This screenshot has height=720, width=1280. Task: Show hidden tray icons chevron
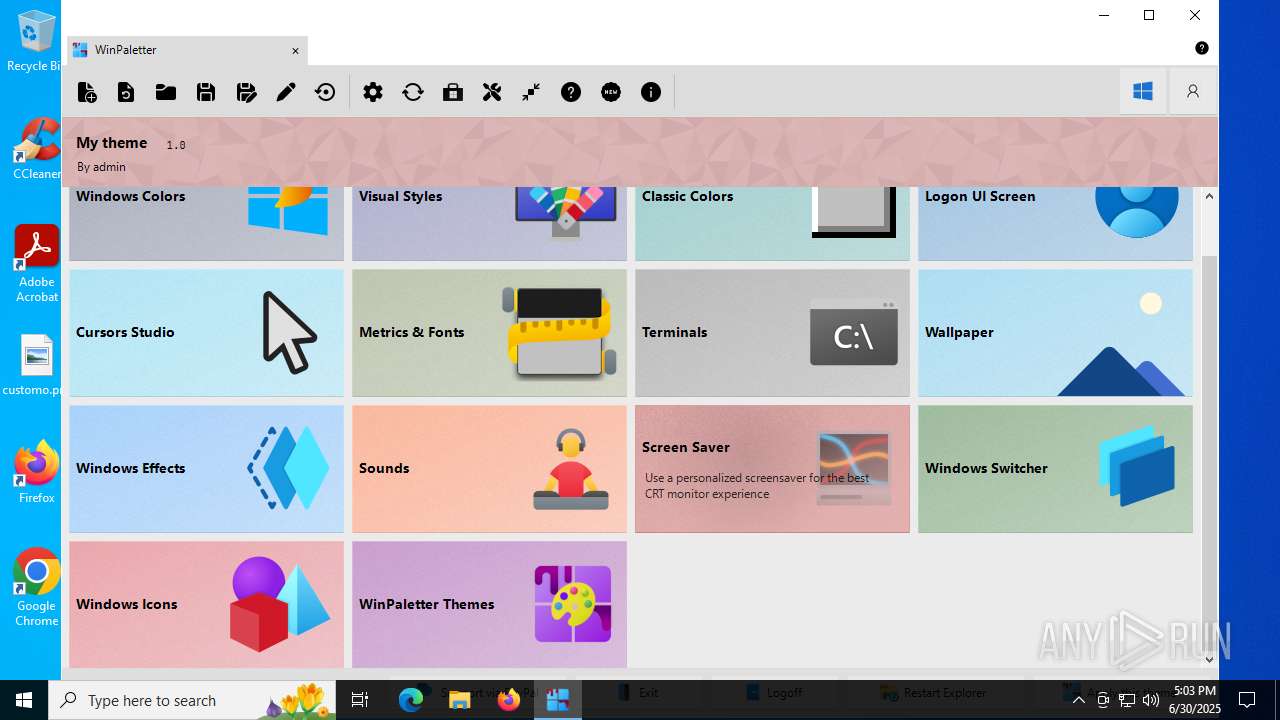[1078, 700]
